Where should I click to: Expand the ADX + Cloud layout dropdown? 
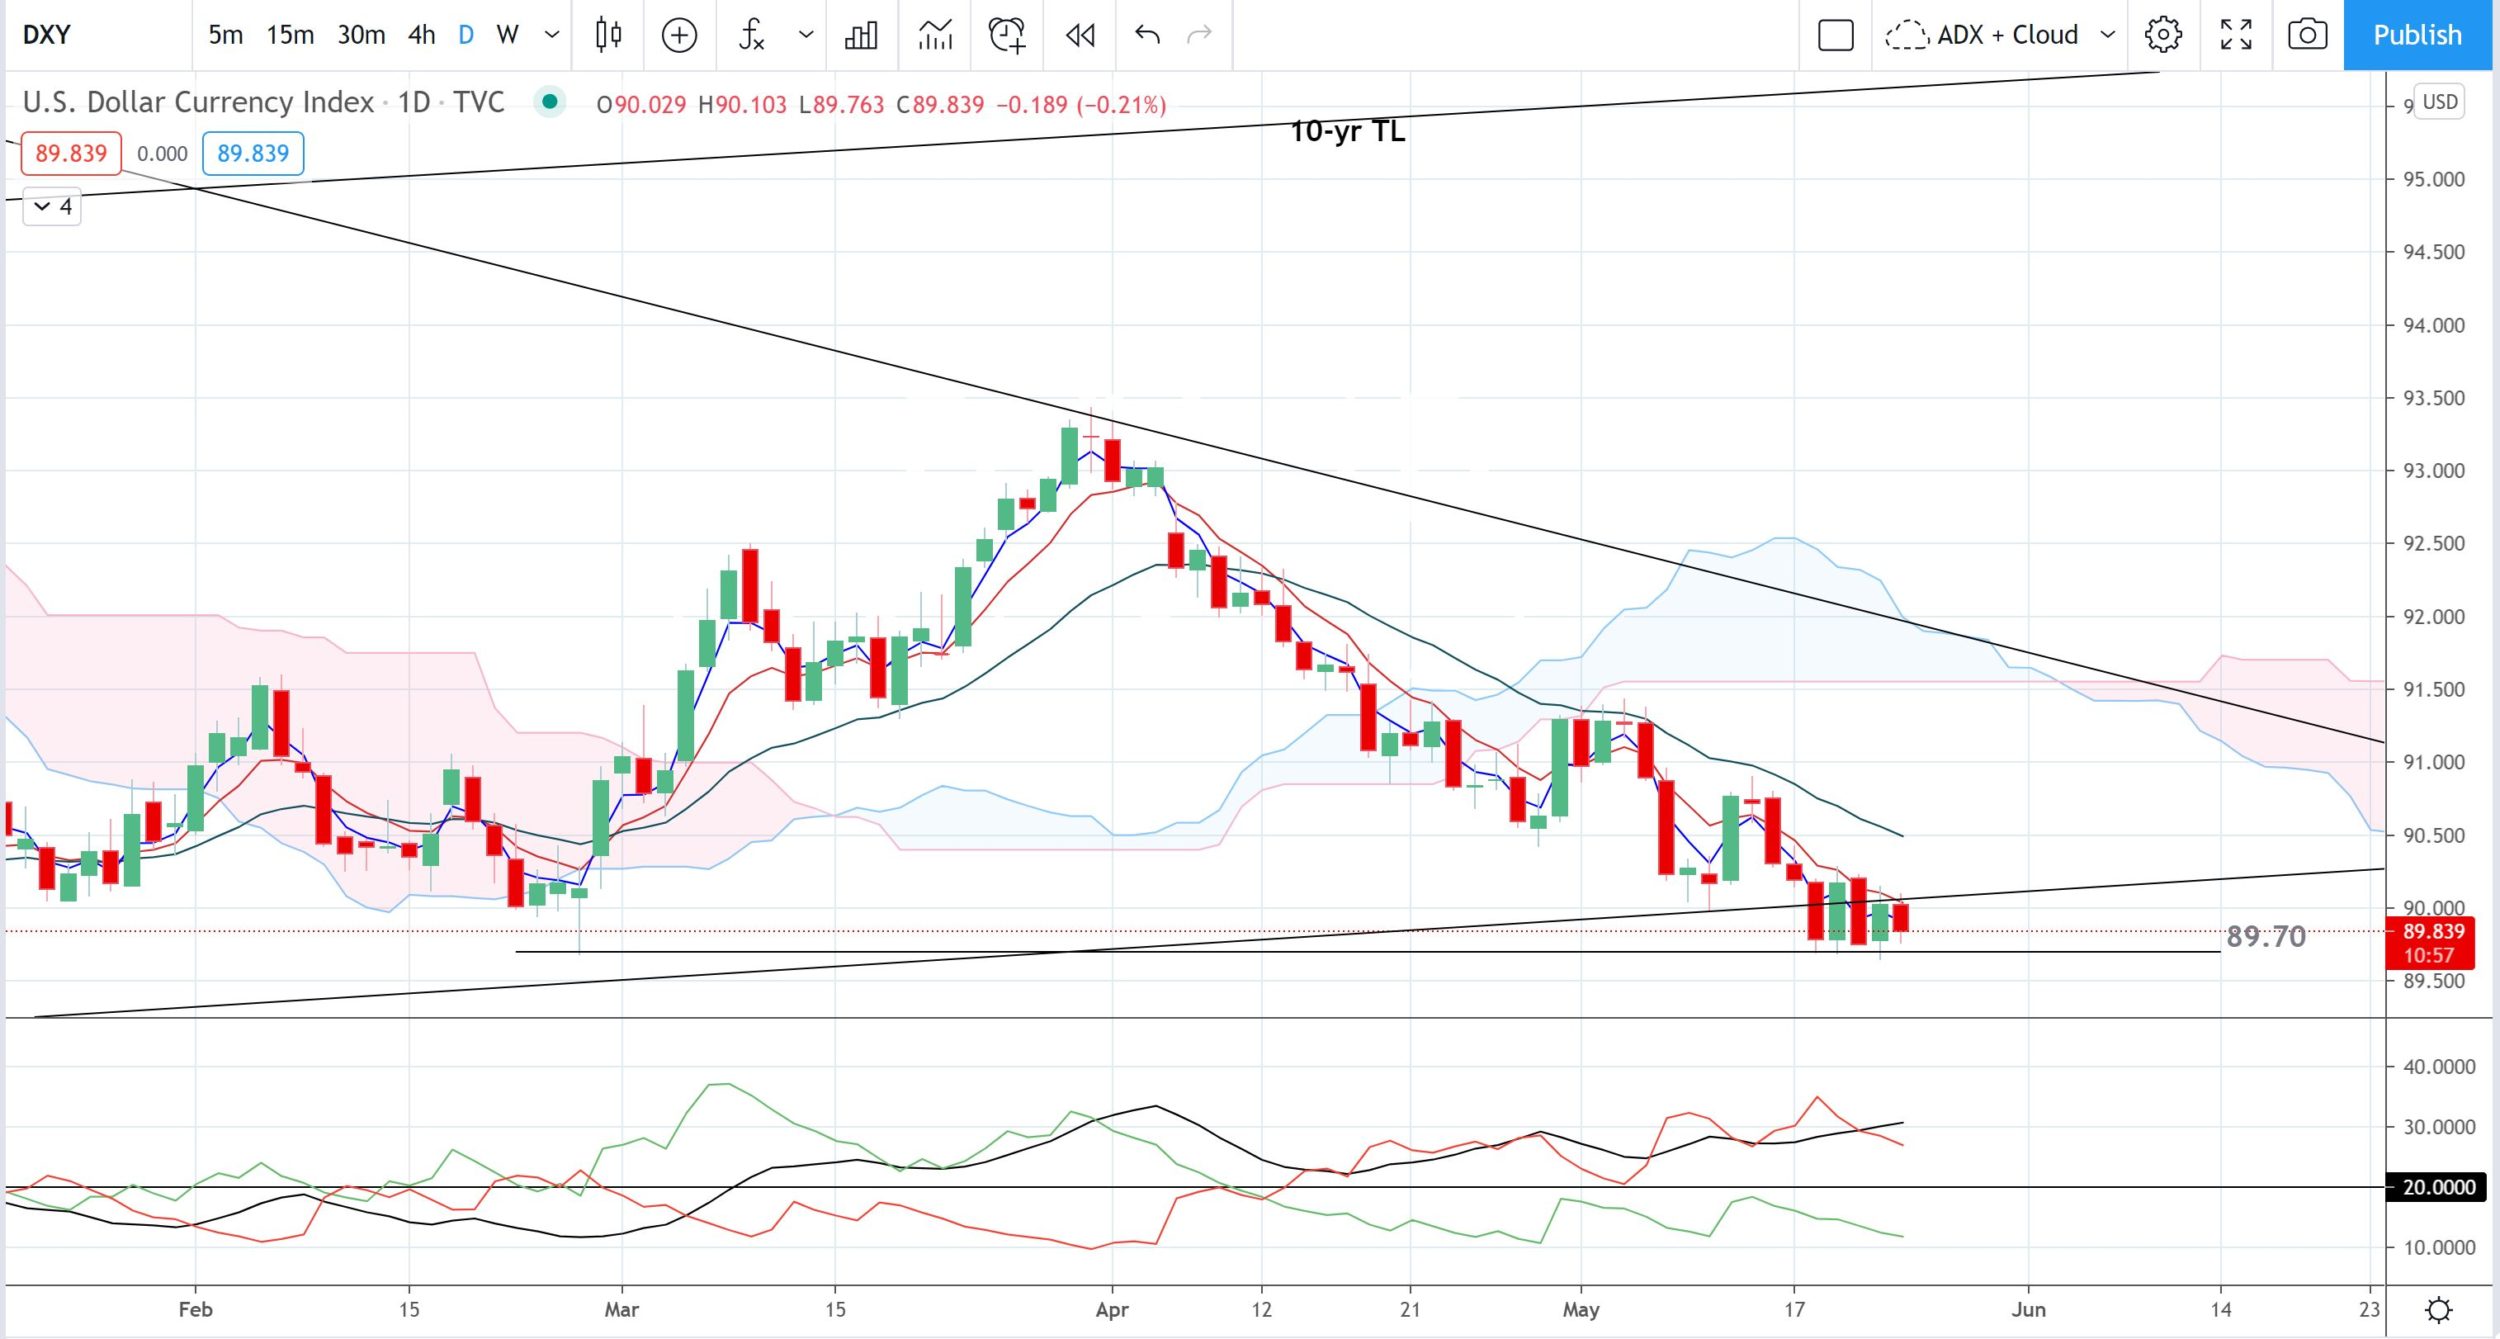(2107, 35)
